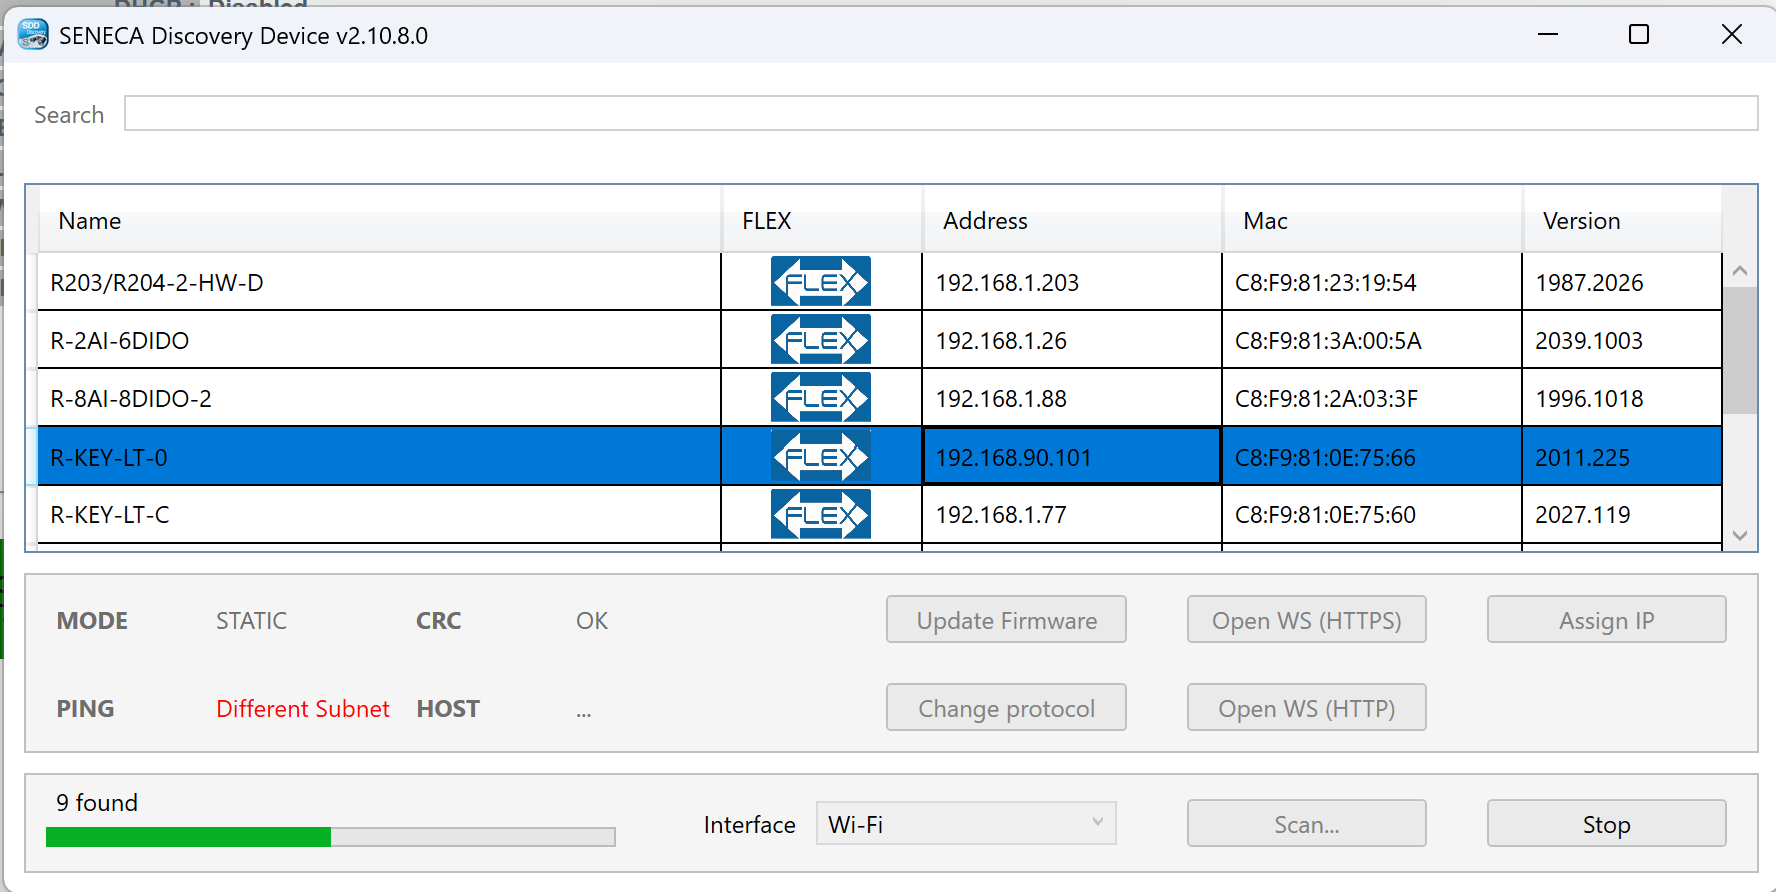Viewport: 1776px width, 892px height.
Task: Click Open WS (HTTP) button
Action: 1306,708
